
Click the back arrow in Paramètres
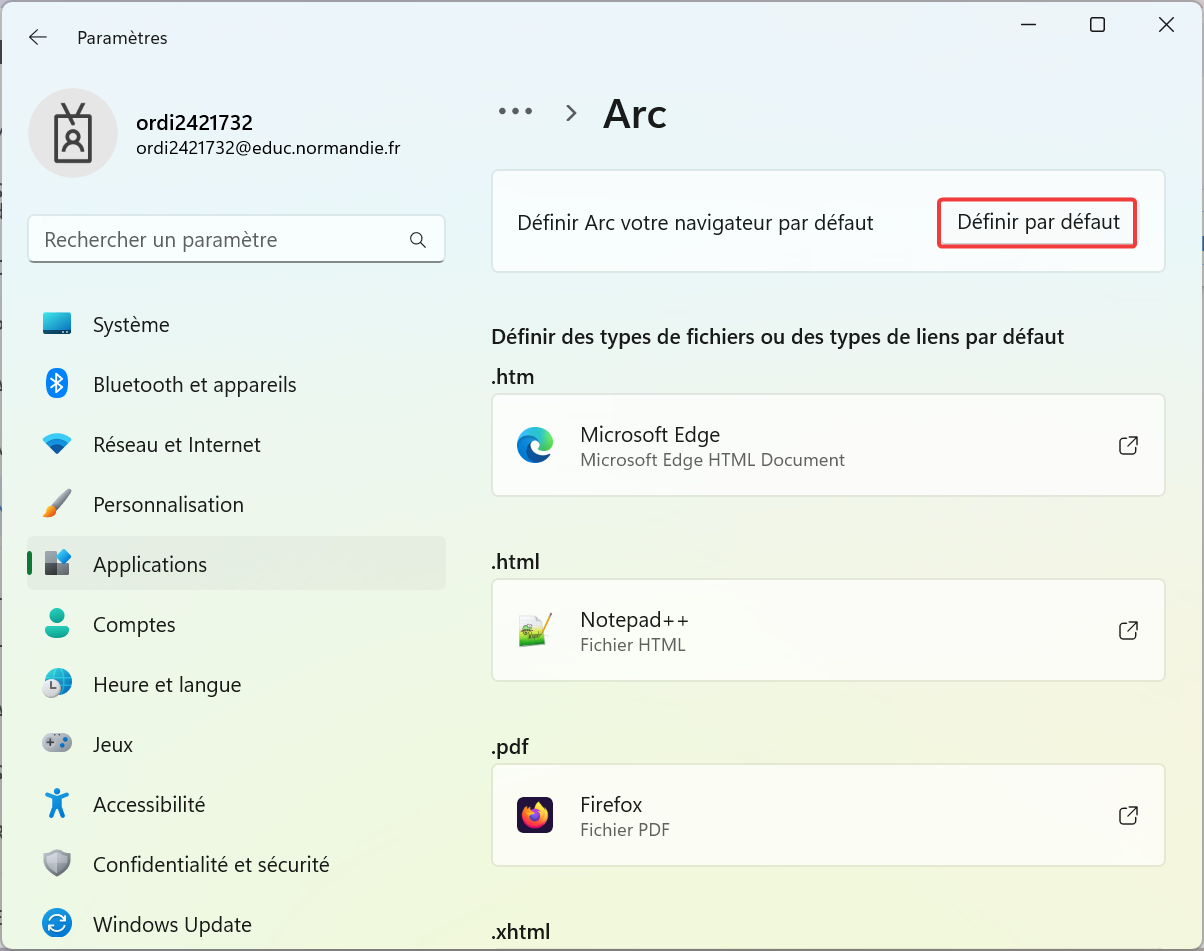38,37
